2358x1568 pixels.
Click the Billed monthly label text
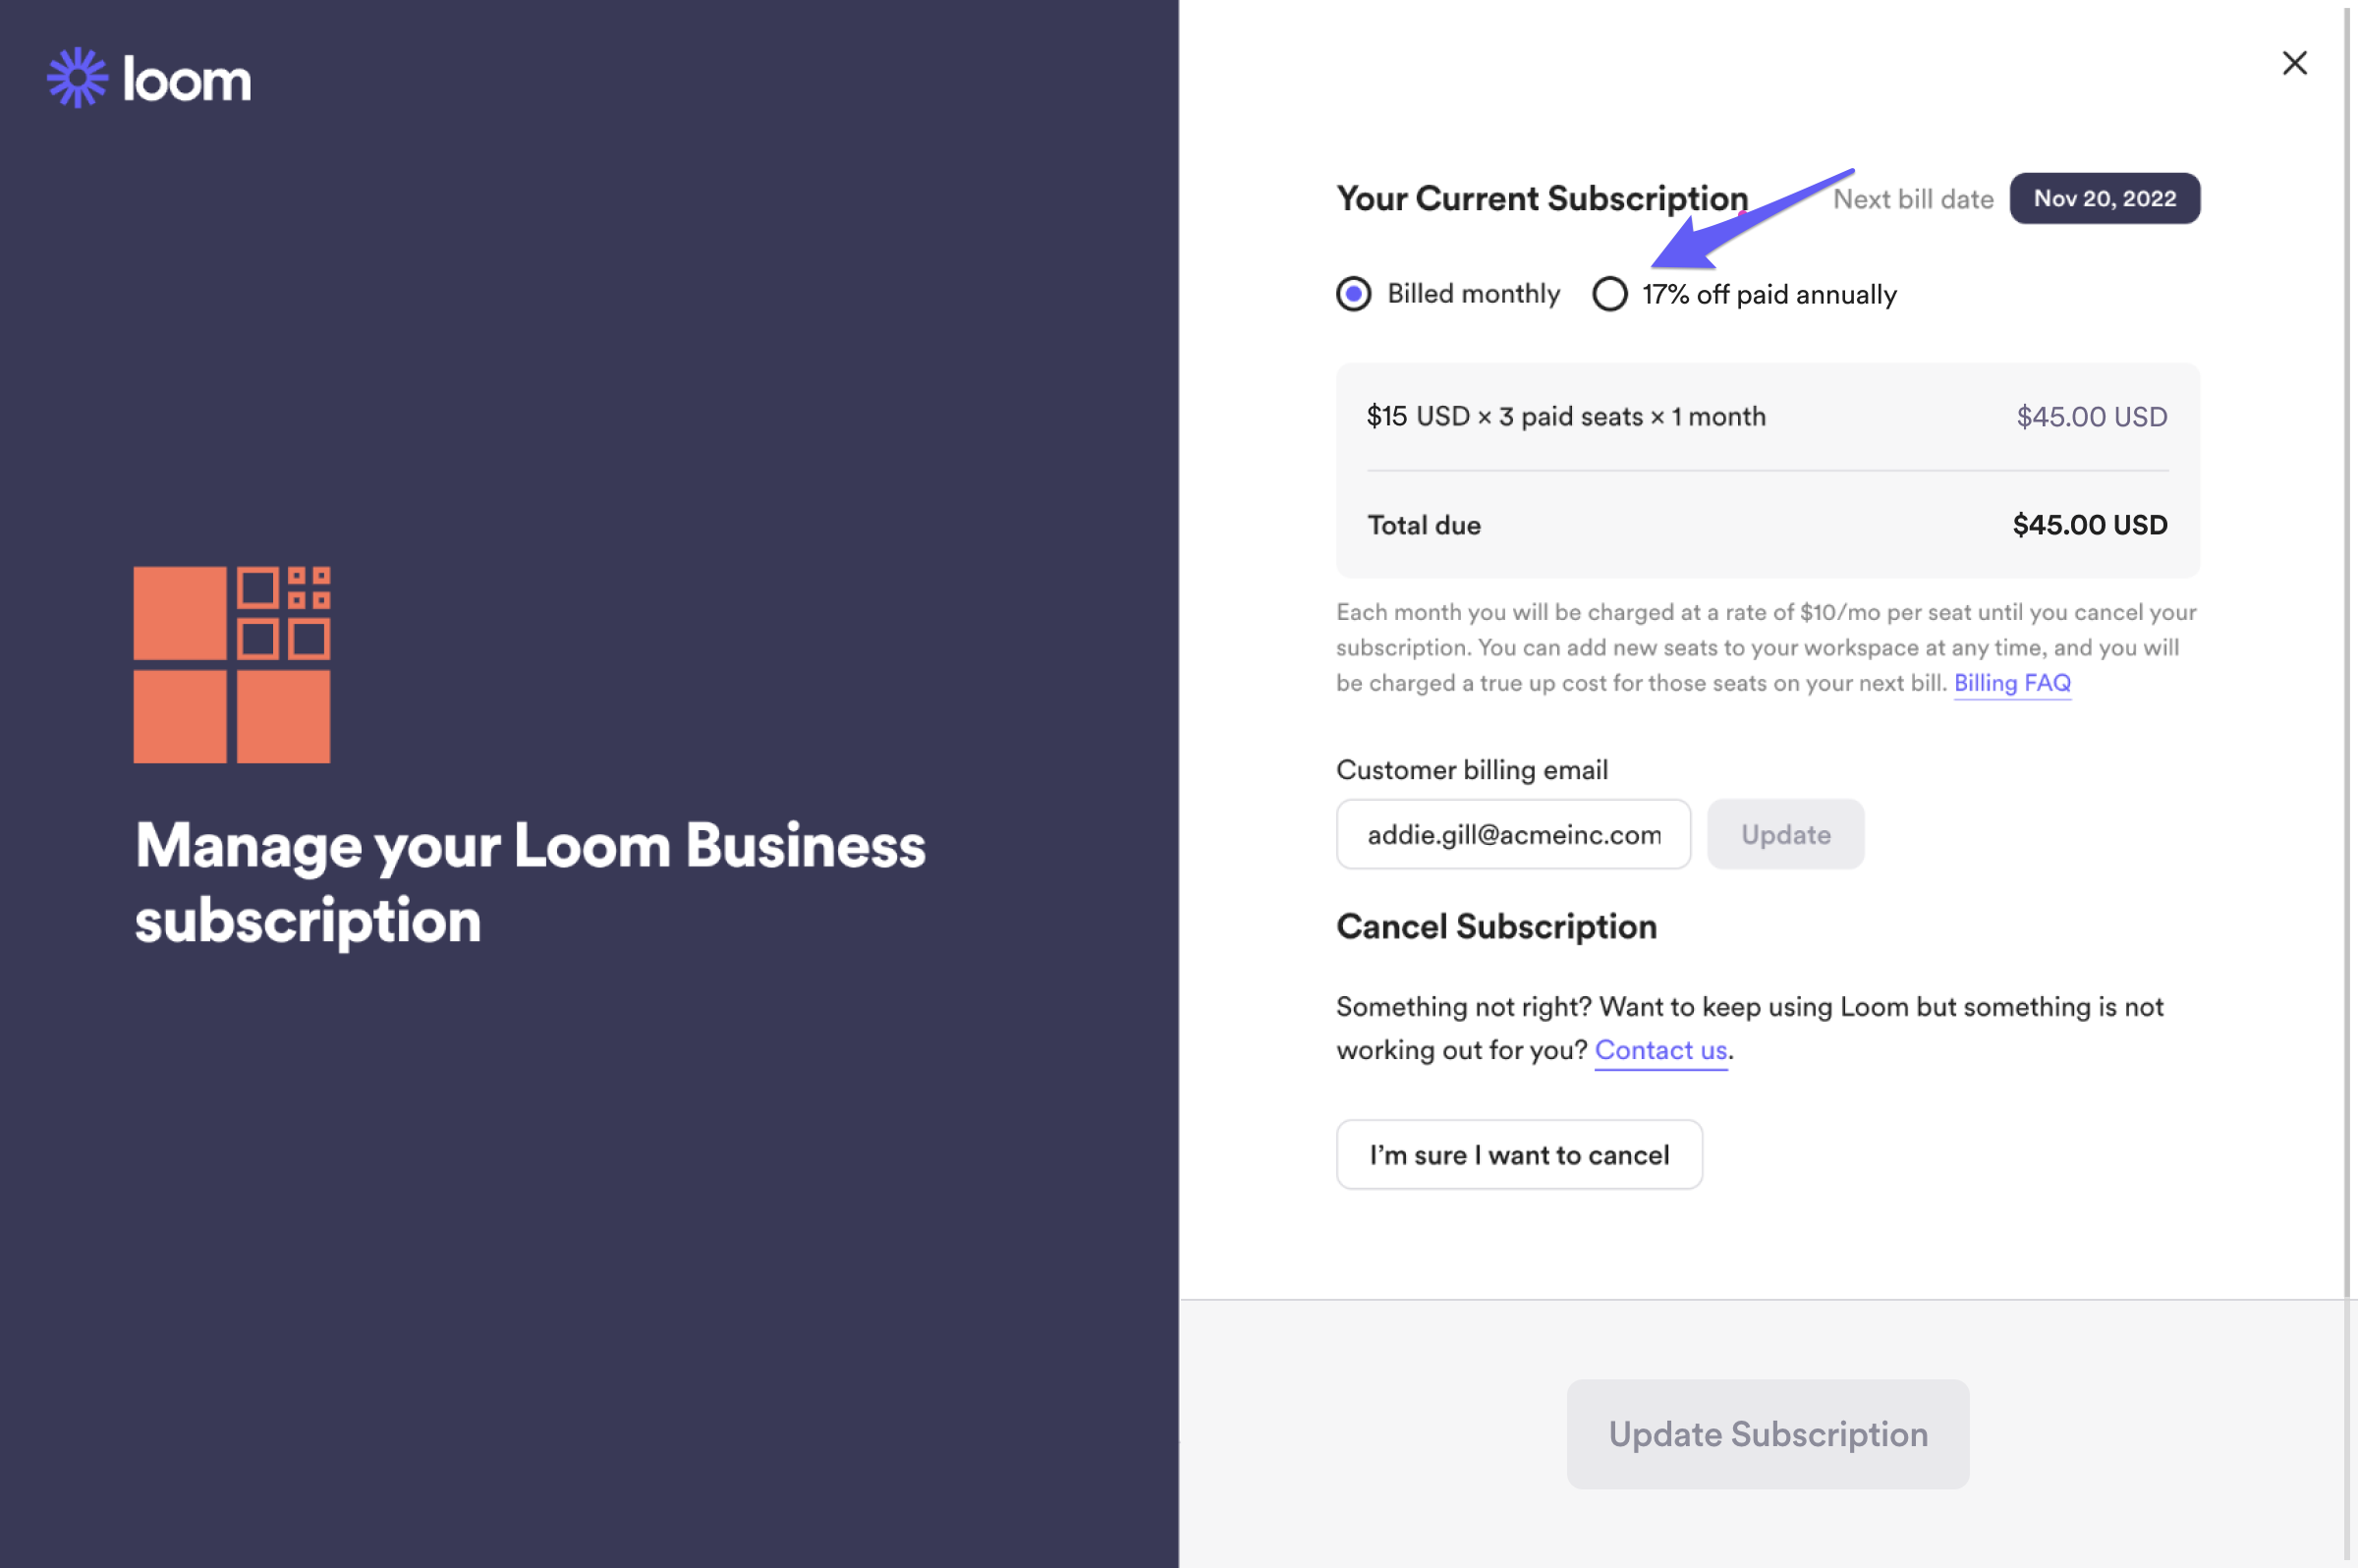(1473, 294)
